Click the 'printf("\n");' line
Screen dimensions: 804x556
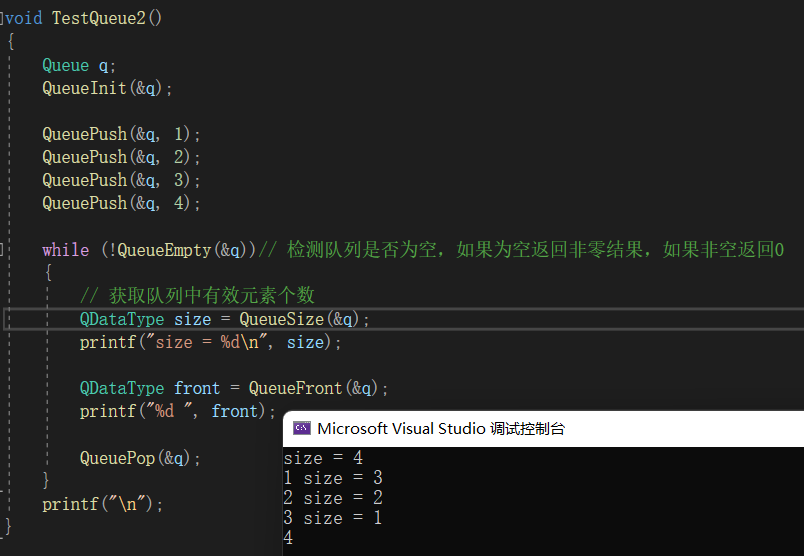[x=102, y=505]
